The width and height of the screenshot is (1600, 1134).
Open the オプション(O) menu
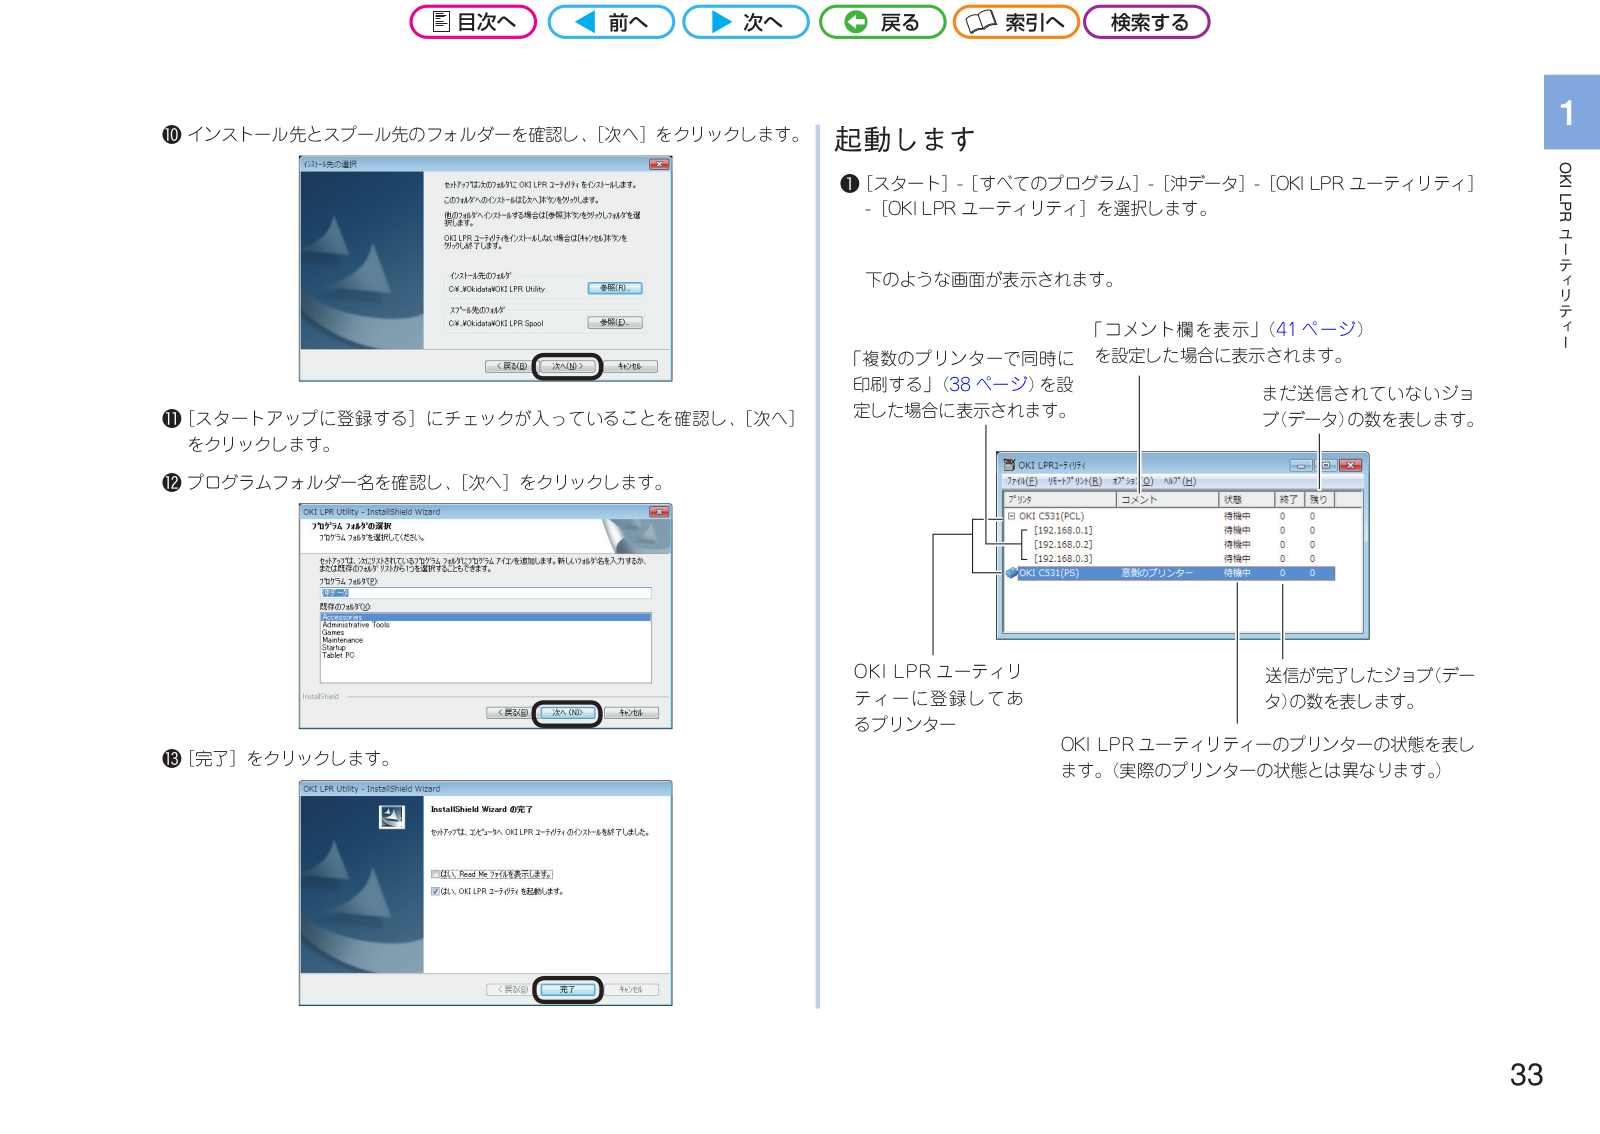tap(1132, 481)
